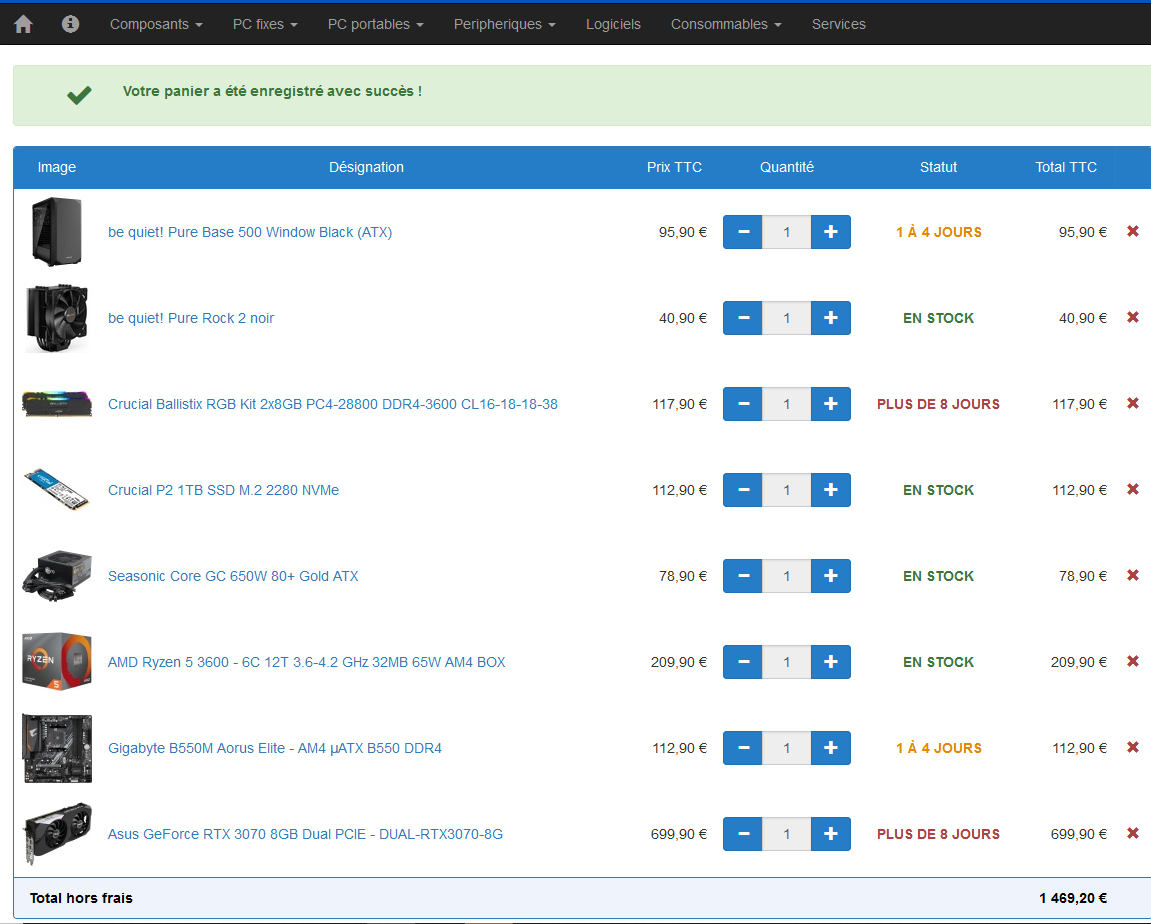Click the Seasonic power supply thumbnail
Image resolution: width=1151 pixels, height=924 pixels.
pyautogui.click(x=57, y=576)
